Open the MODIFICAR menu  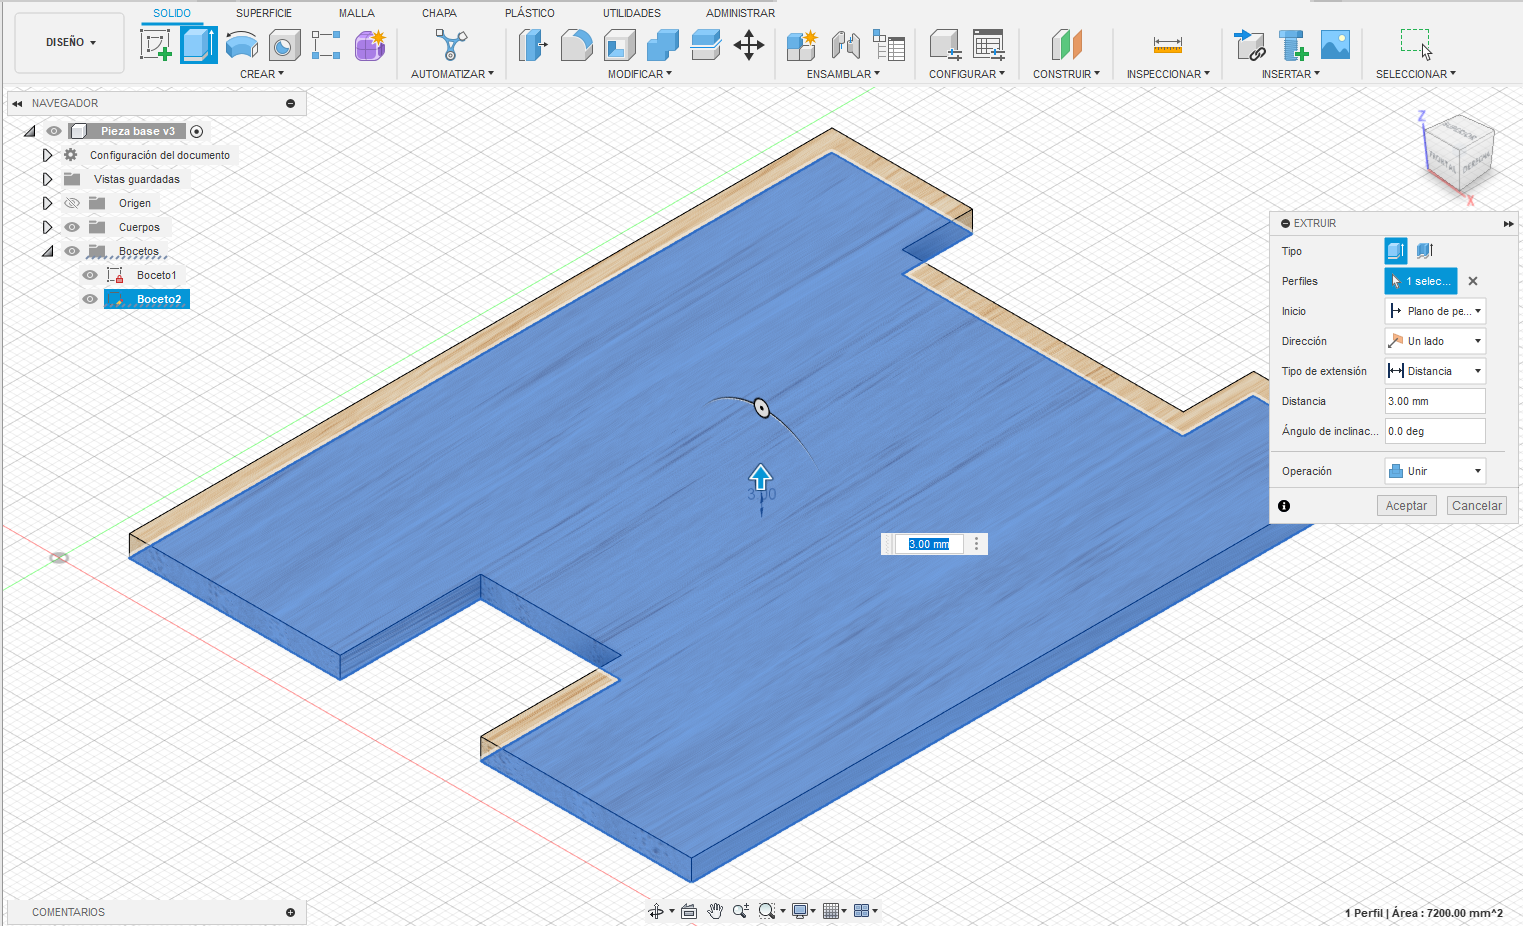[x=640, y=74]
